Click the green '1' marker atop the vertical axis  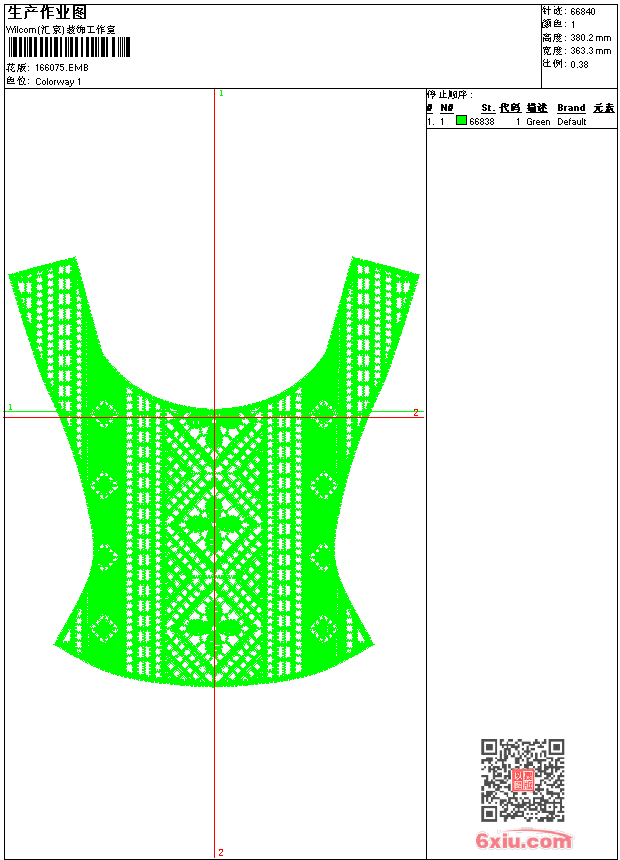[x=221, y=94]
